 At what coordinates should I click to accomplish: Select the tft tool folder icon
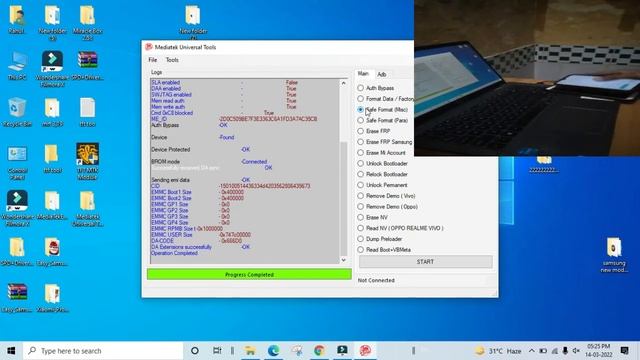[52, 158]
